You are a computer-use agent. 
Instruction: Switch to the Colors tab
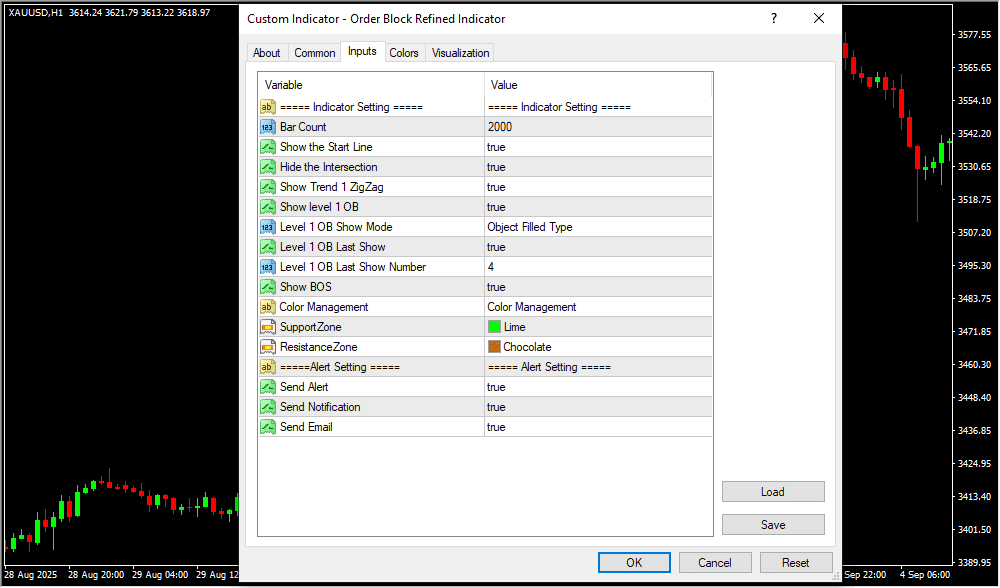coord(404,53)
